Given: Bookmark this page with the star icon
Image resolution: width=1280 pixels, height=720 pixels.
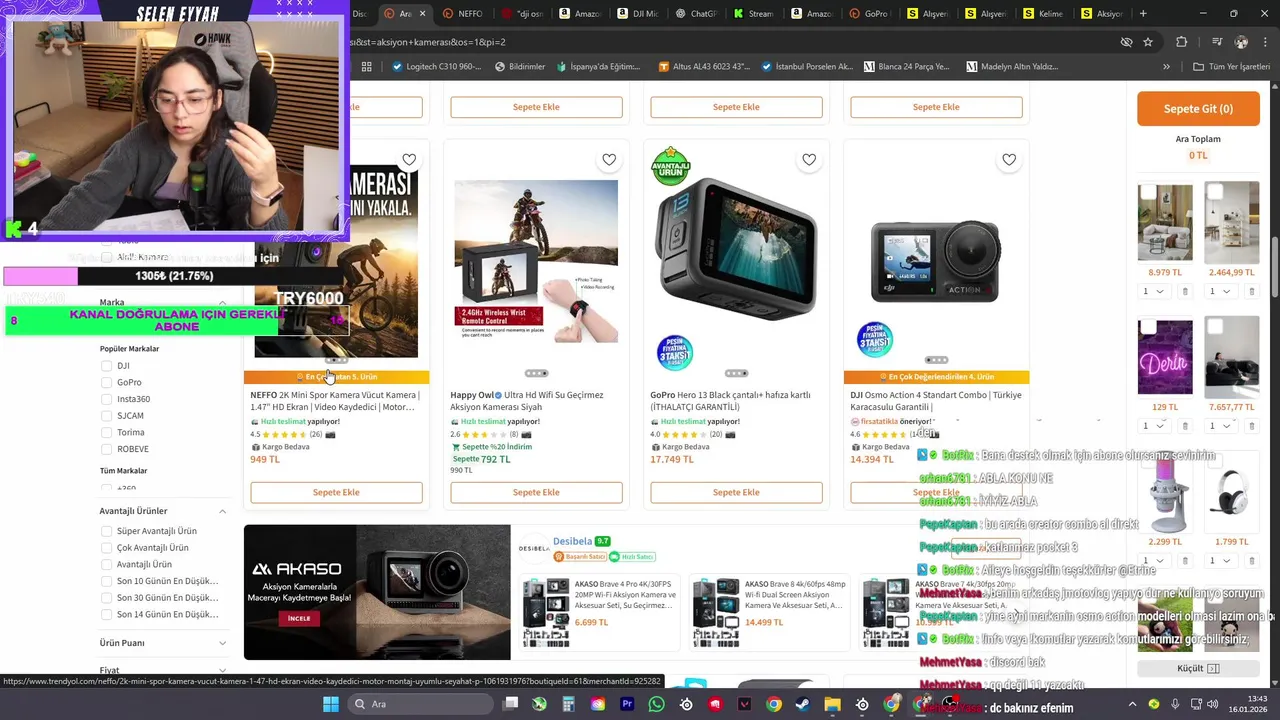Looking at the screenshot, I should point(1148,42).
